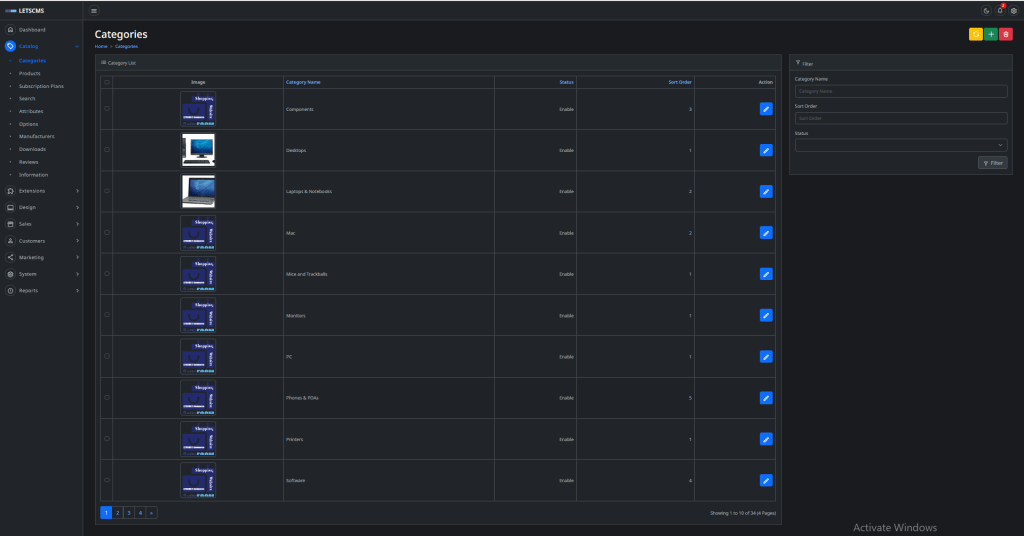Go to pagination page 2
The width and height of the screenshot is (1024, 536).
tap(118, 513)
